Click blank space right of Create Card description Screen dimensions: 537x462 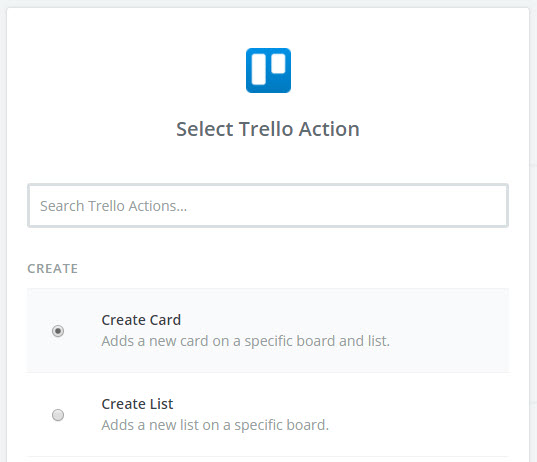[x=449, y=341]
